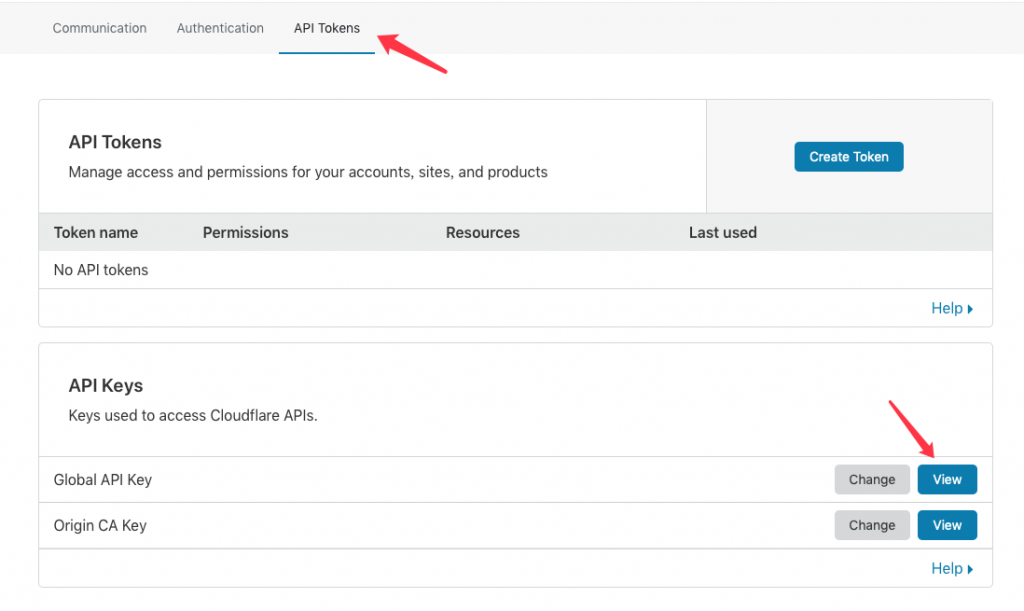Click the arrow icon beside API Tokens Help

click(970, 309)
